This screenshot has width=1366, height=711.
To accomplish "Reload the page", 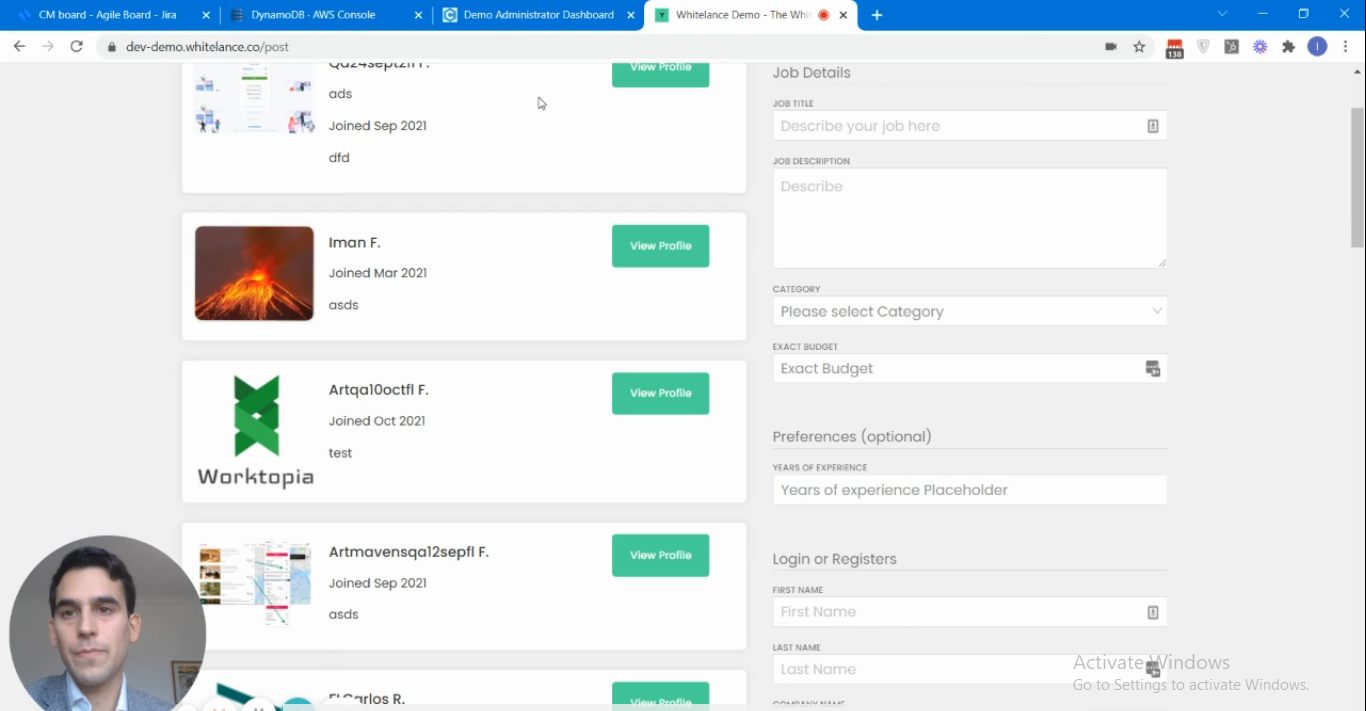I will (76, 46).
